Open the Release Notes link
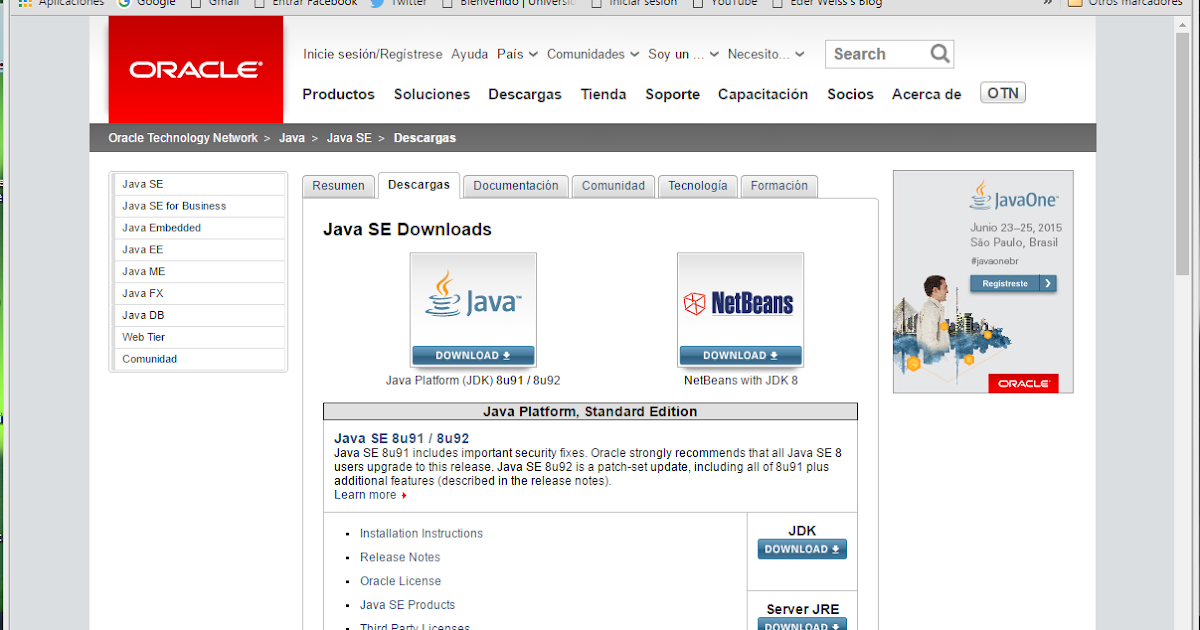 click(x=400, y=558)
